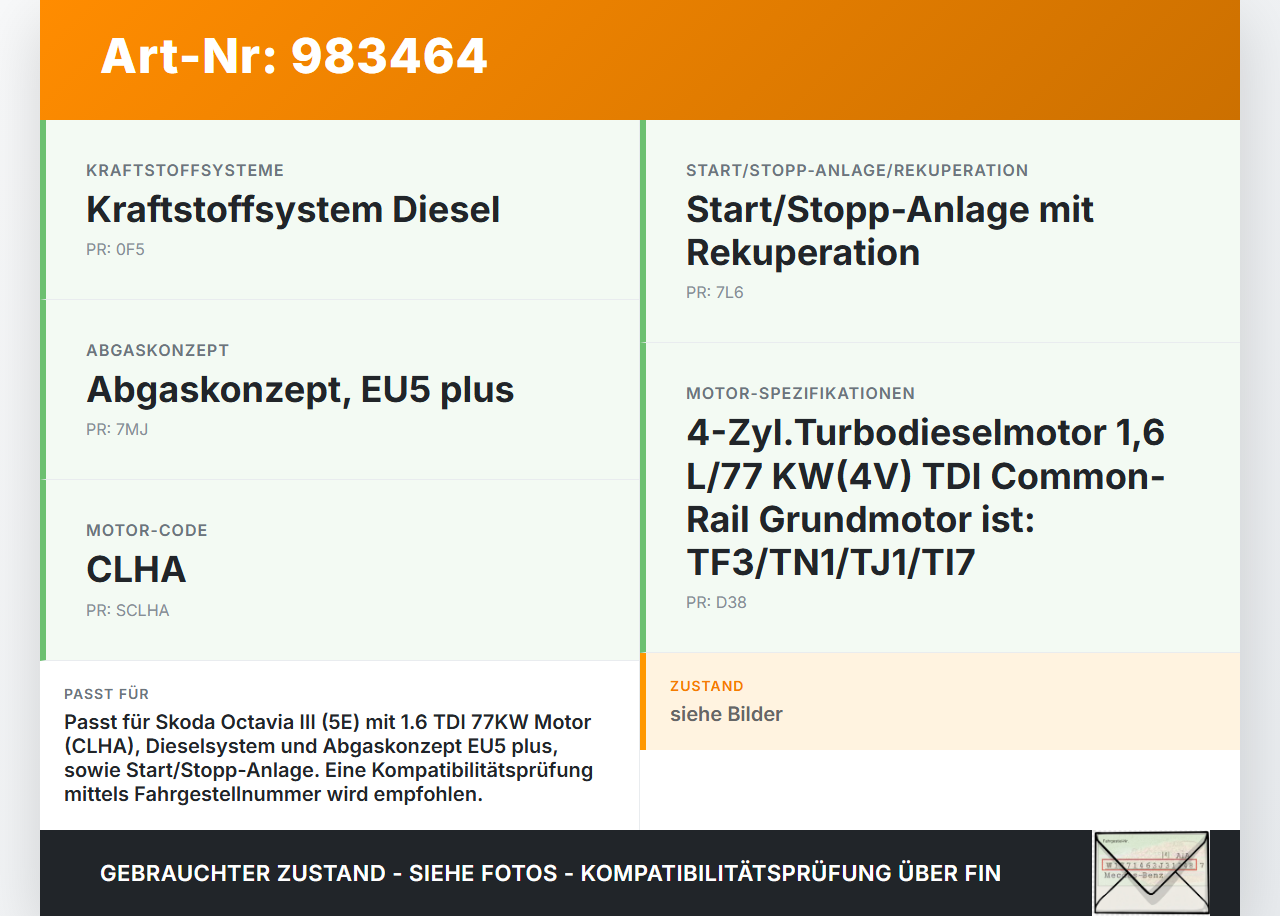Select the PR: 7MJ code label
Screen dimensions: 1280x916
coord(116,429)
